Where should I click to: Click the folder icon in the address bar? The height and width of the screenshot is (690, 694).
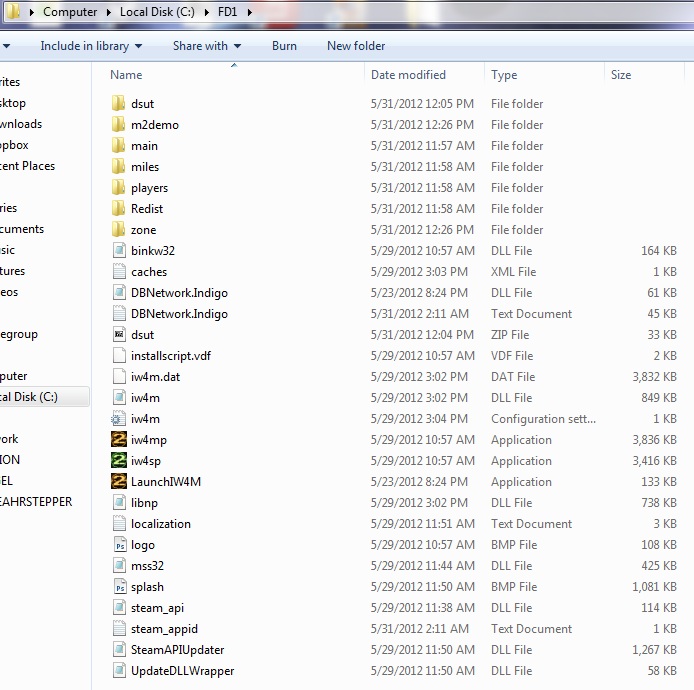point(14,11)
